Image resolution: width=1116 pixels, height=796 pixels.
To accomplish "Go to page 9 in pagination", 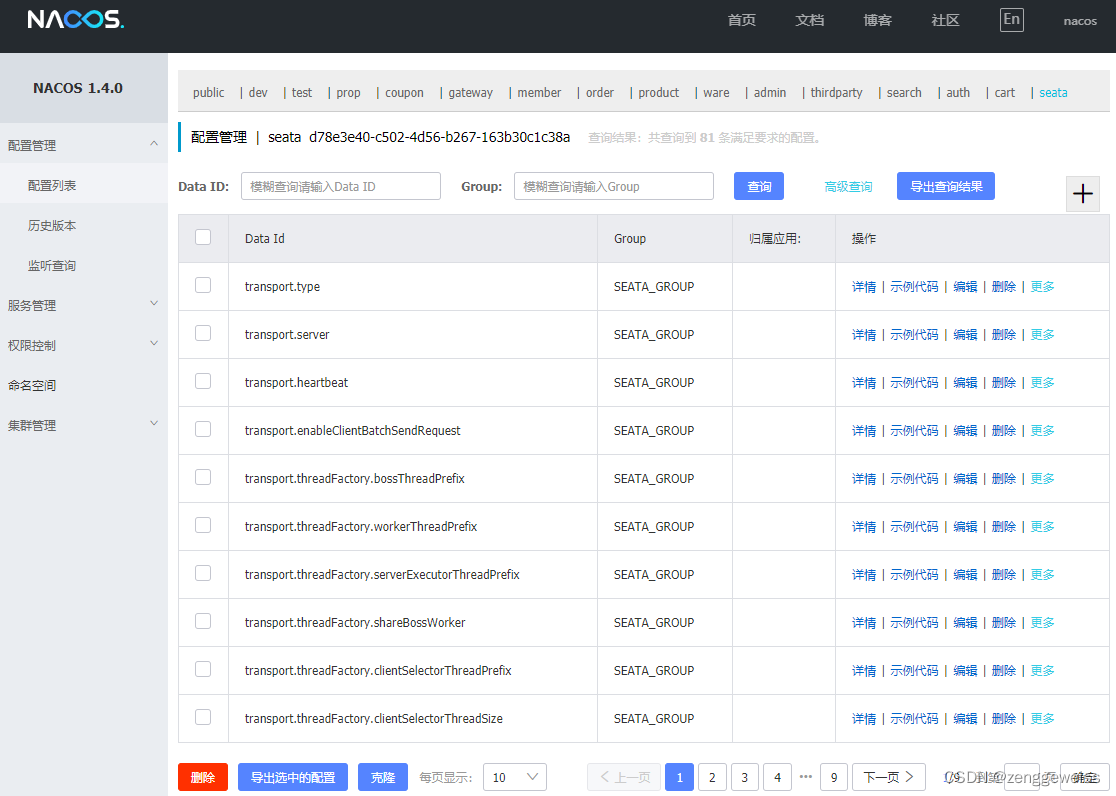I will 834,777.
